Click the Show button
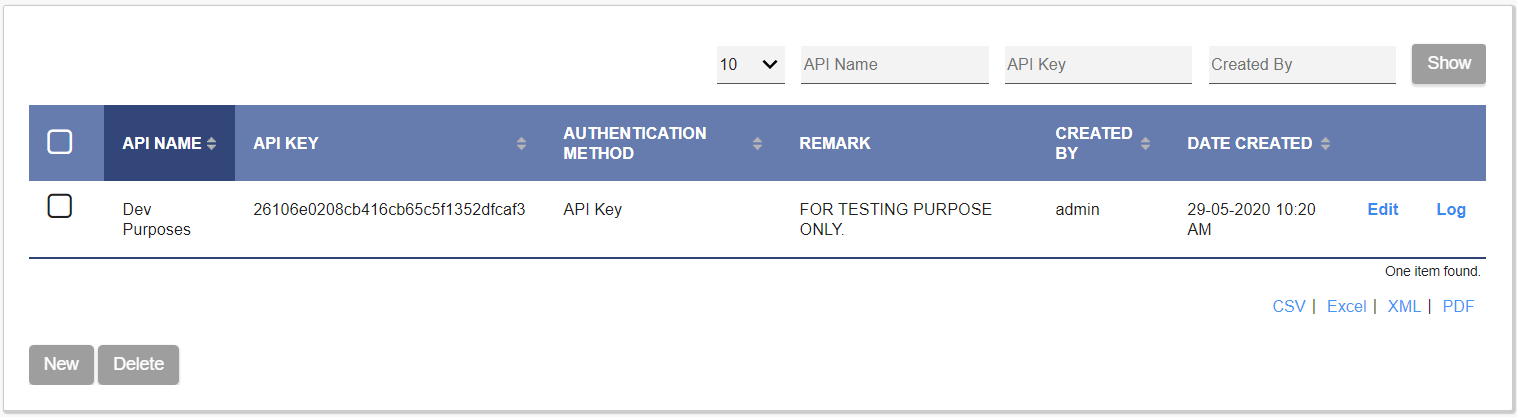The image size is (1517, 417). [1449, 63]
